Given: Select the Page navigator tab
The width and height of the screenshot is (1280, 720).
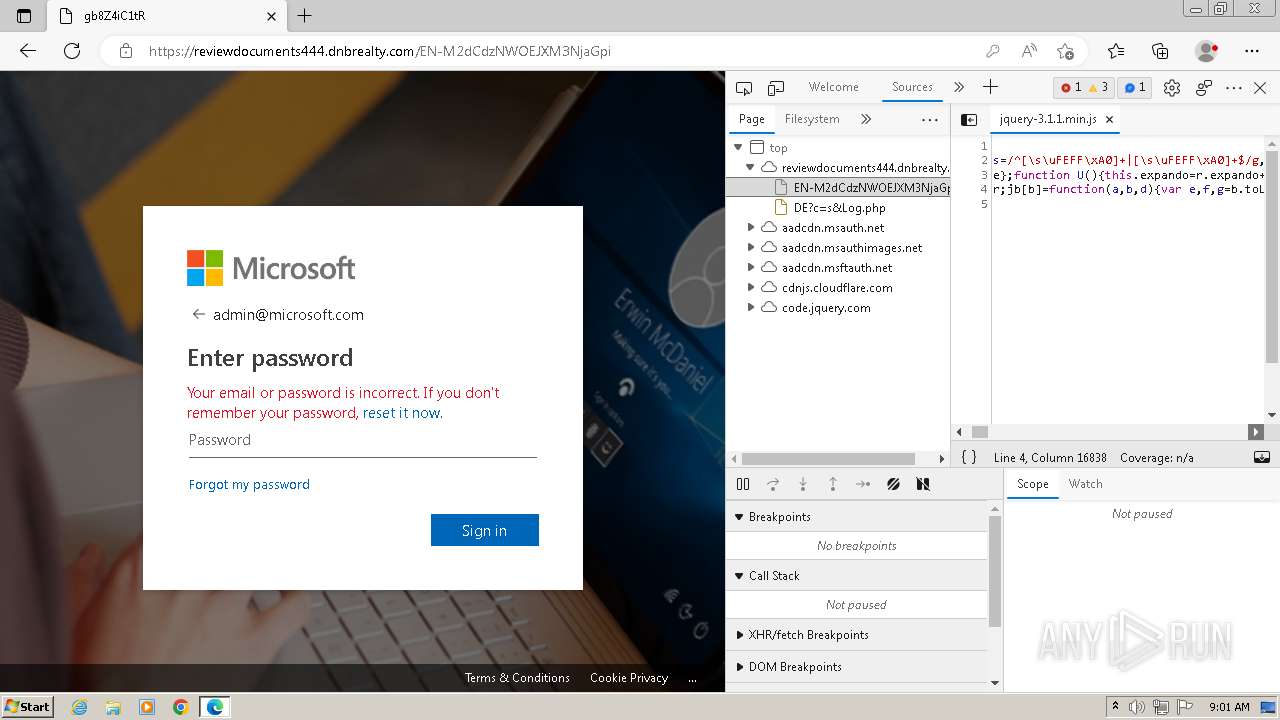Looking at the screenshot, I should (x=751, y=119).
